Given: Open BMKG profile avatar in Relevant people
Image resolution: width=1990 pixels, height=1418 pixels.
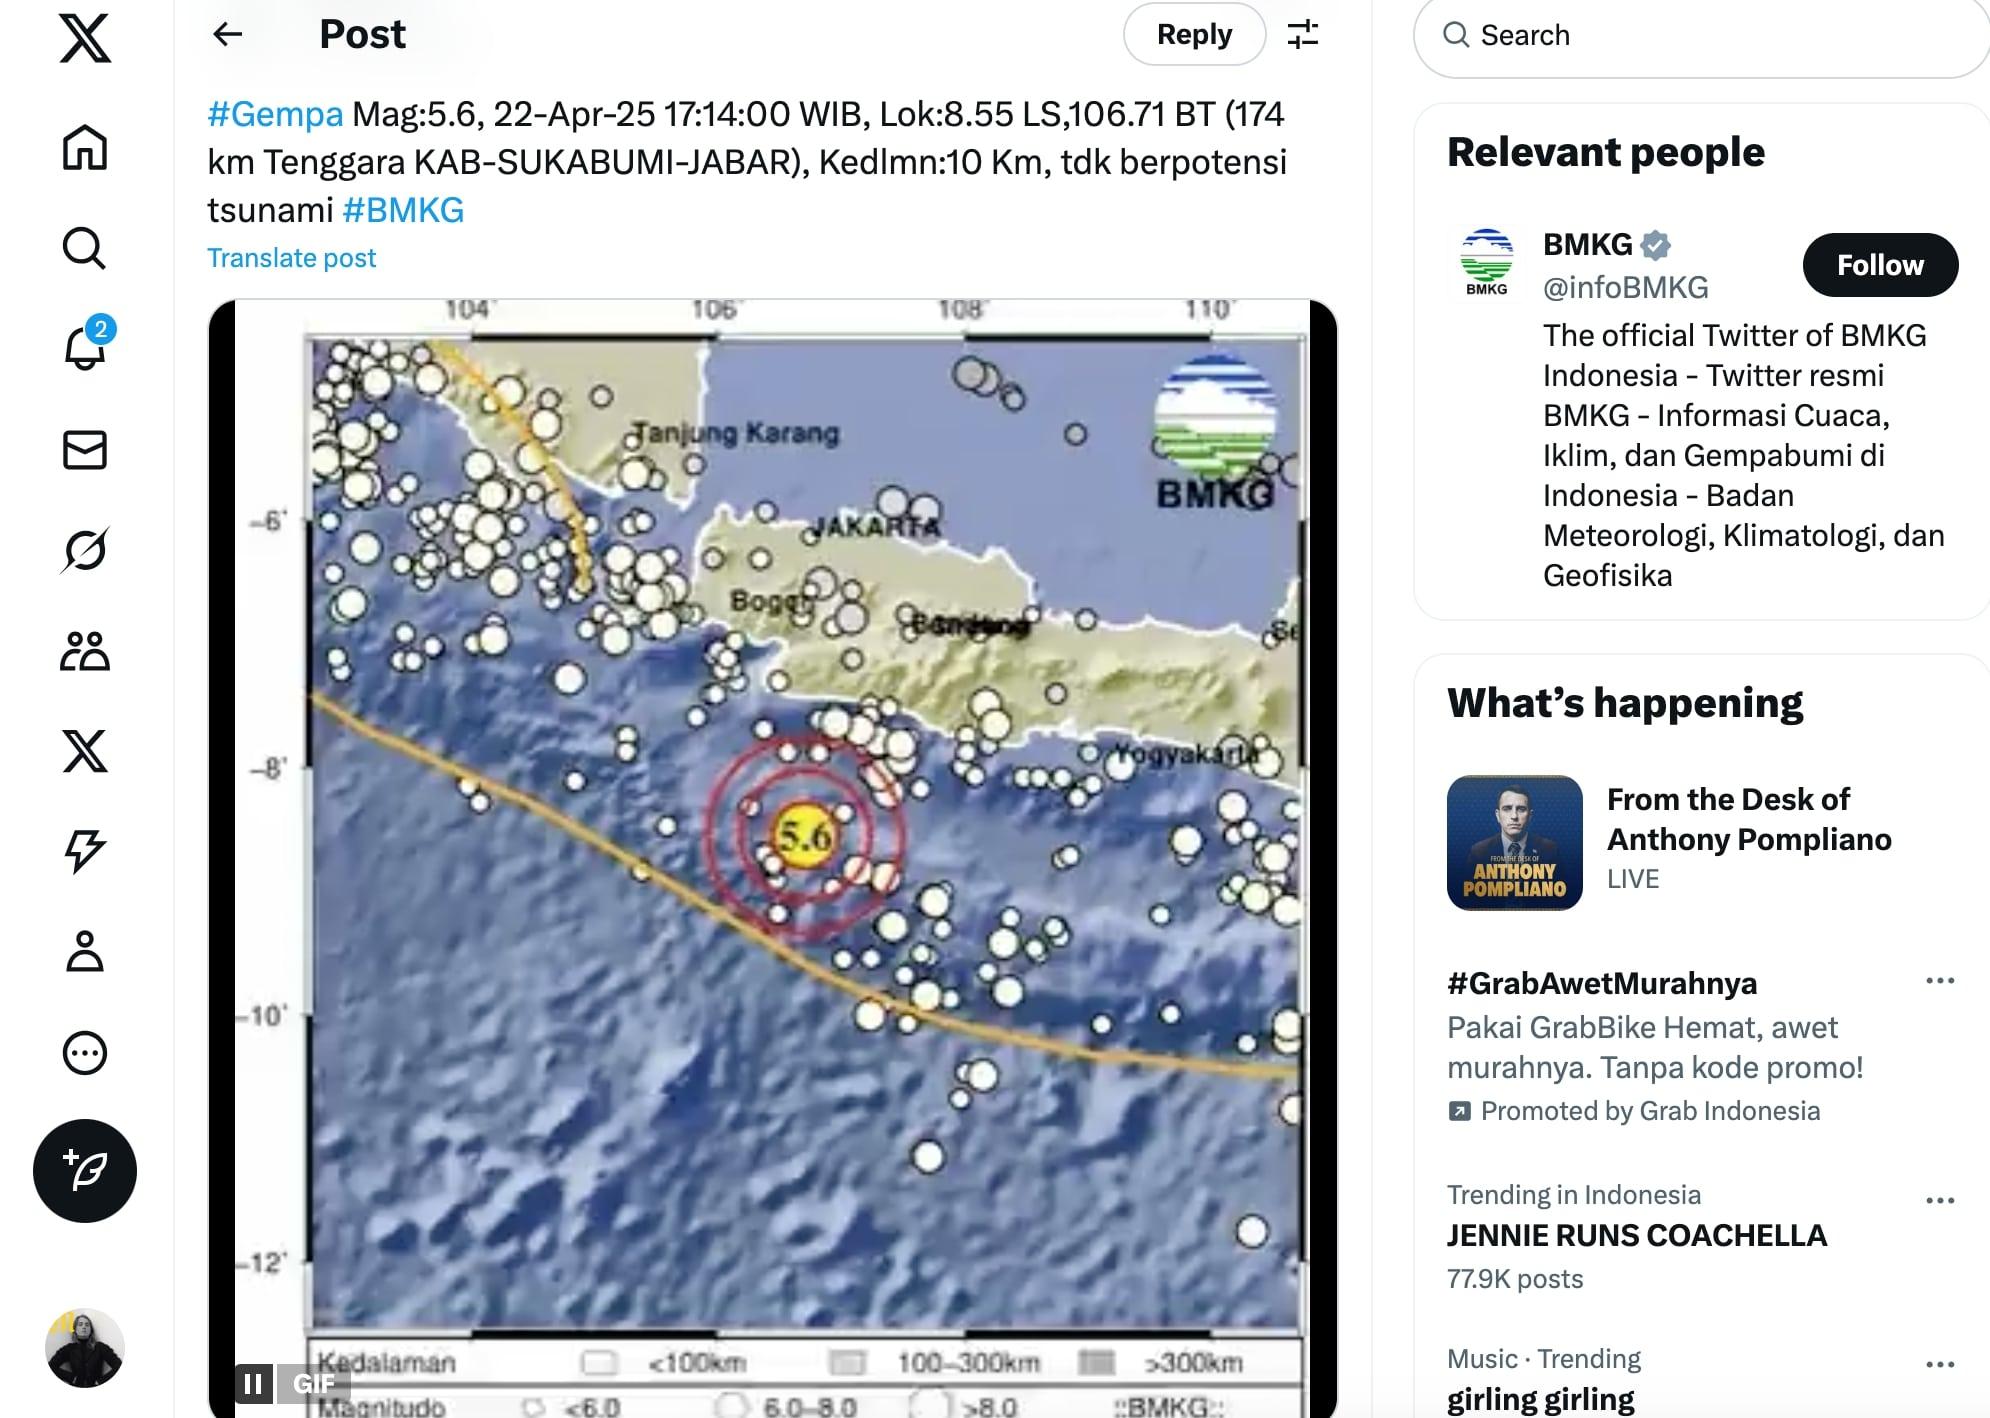Looking at the screenshot, I should click(1486, 264).
